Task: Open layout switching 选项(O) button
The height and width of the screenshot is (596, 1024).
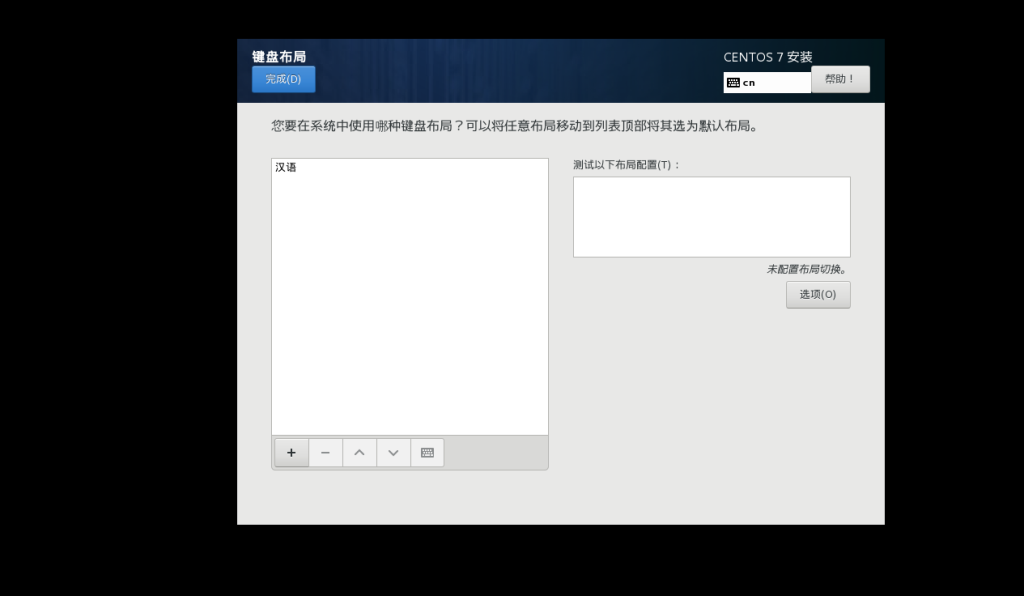Action: coord(817,294)
